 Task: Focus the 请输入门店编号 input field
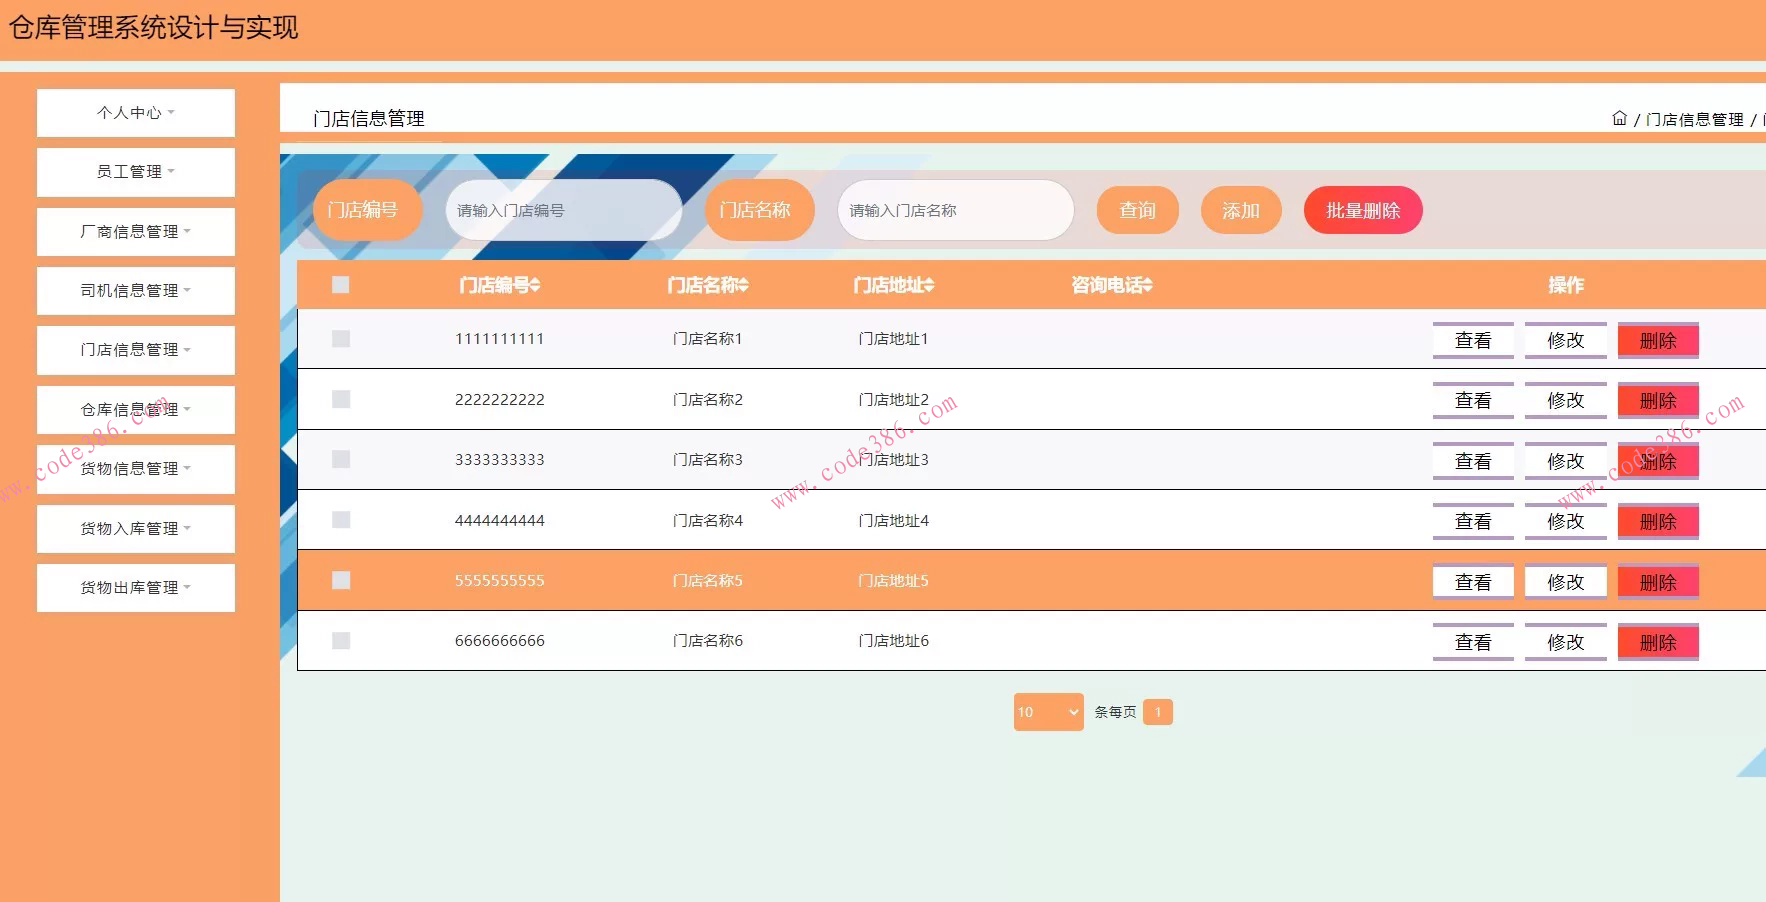click(564, 210)
